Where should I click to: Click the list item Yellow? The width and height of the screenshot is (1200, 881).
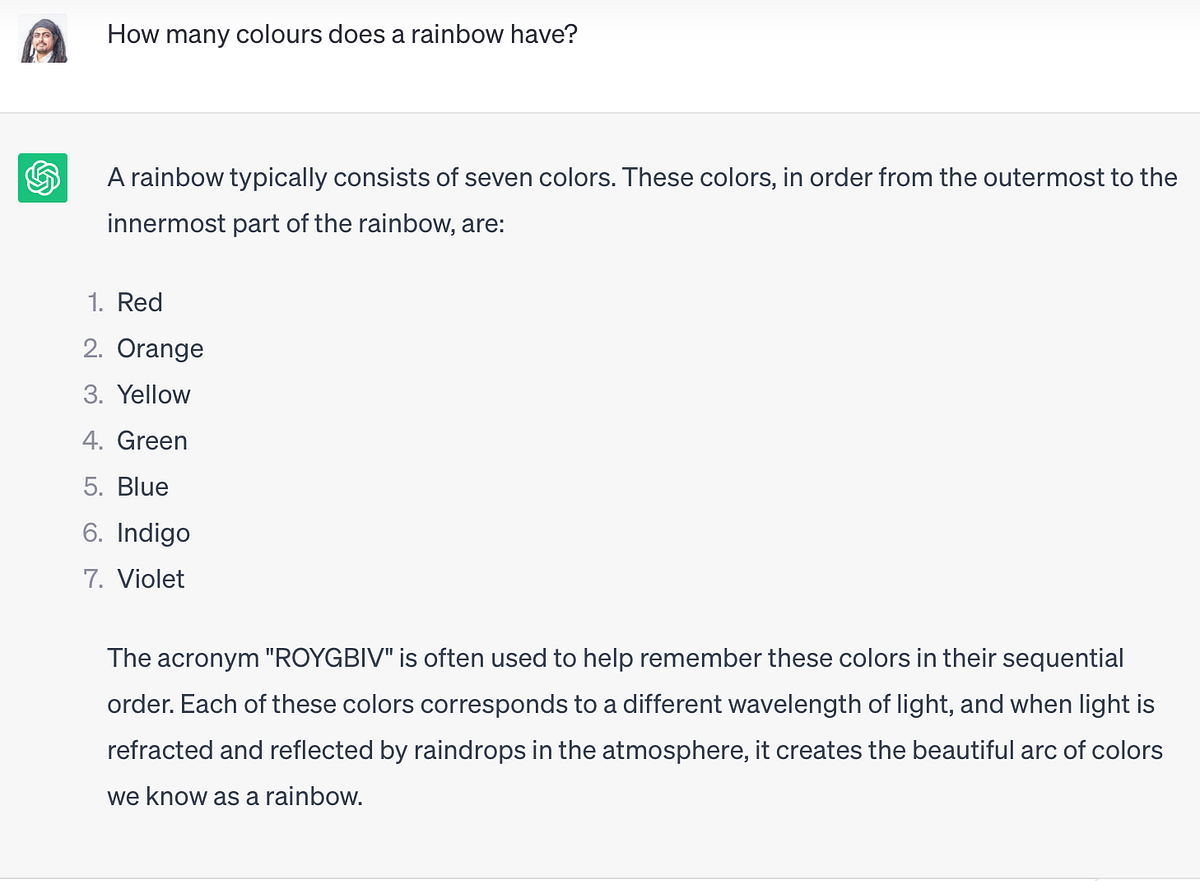(x=153, y=394)
